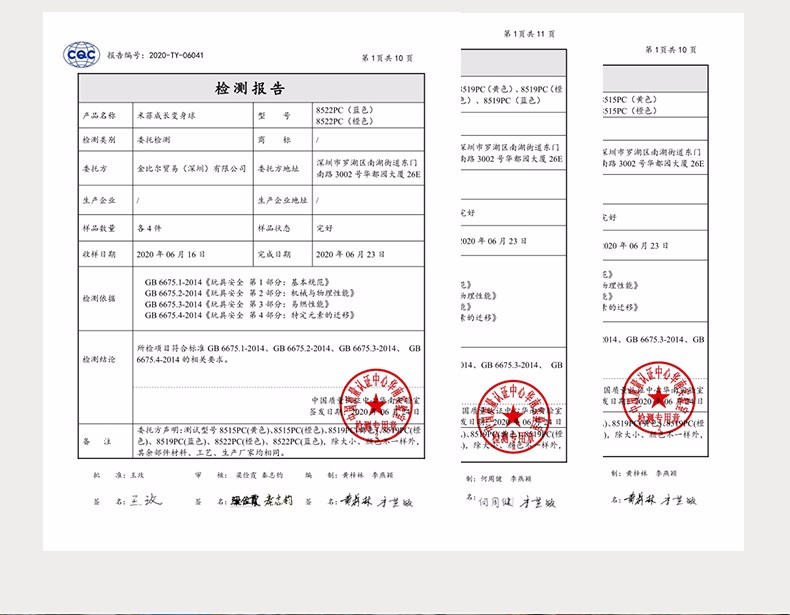
Task: Select receipt date 2020年06月16日
Action: click(x=171, y=254)
